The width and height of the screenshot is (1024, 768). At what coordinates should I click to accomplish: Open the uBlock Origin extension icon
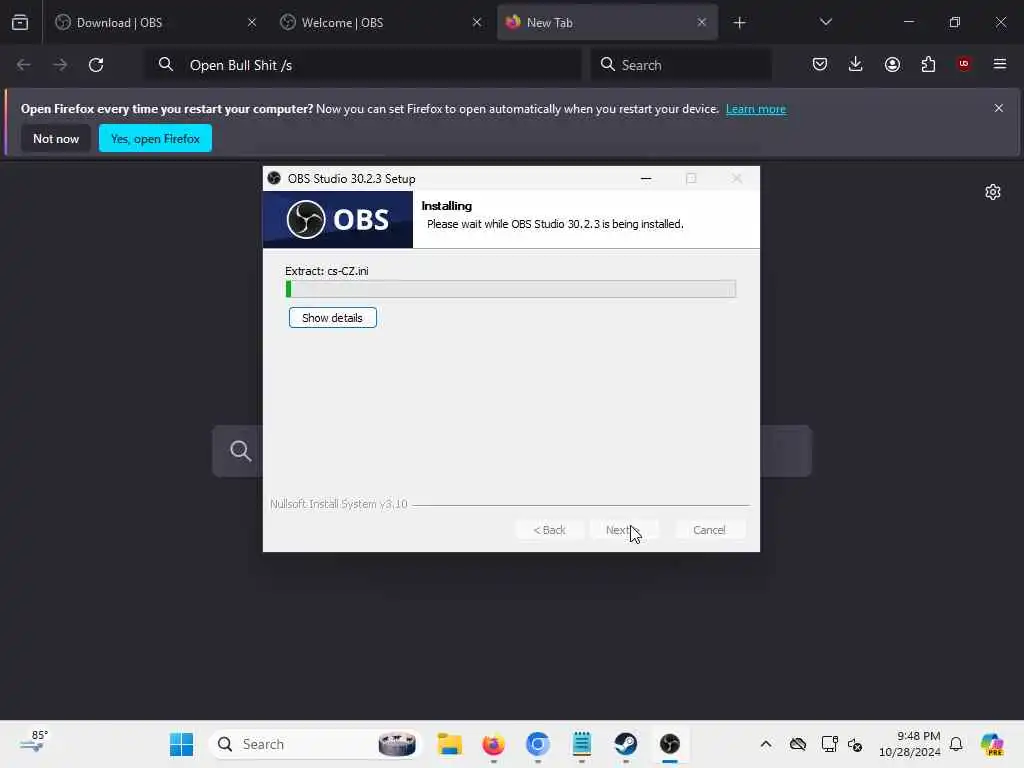click(x=964, y=64)
